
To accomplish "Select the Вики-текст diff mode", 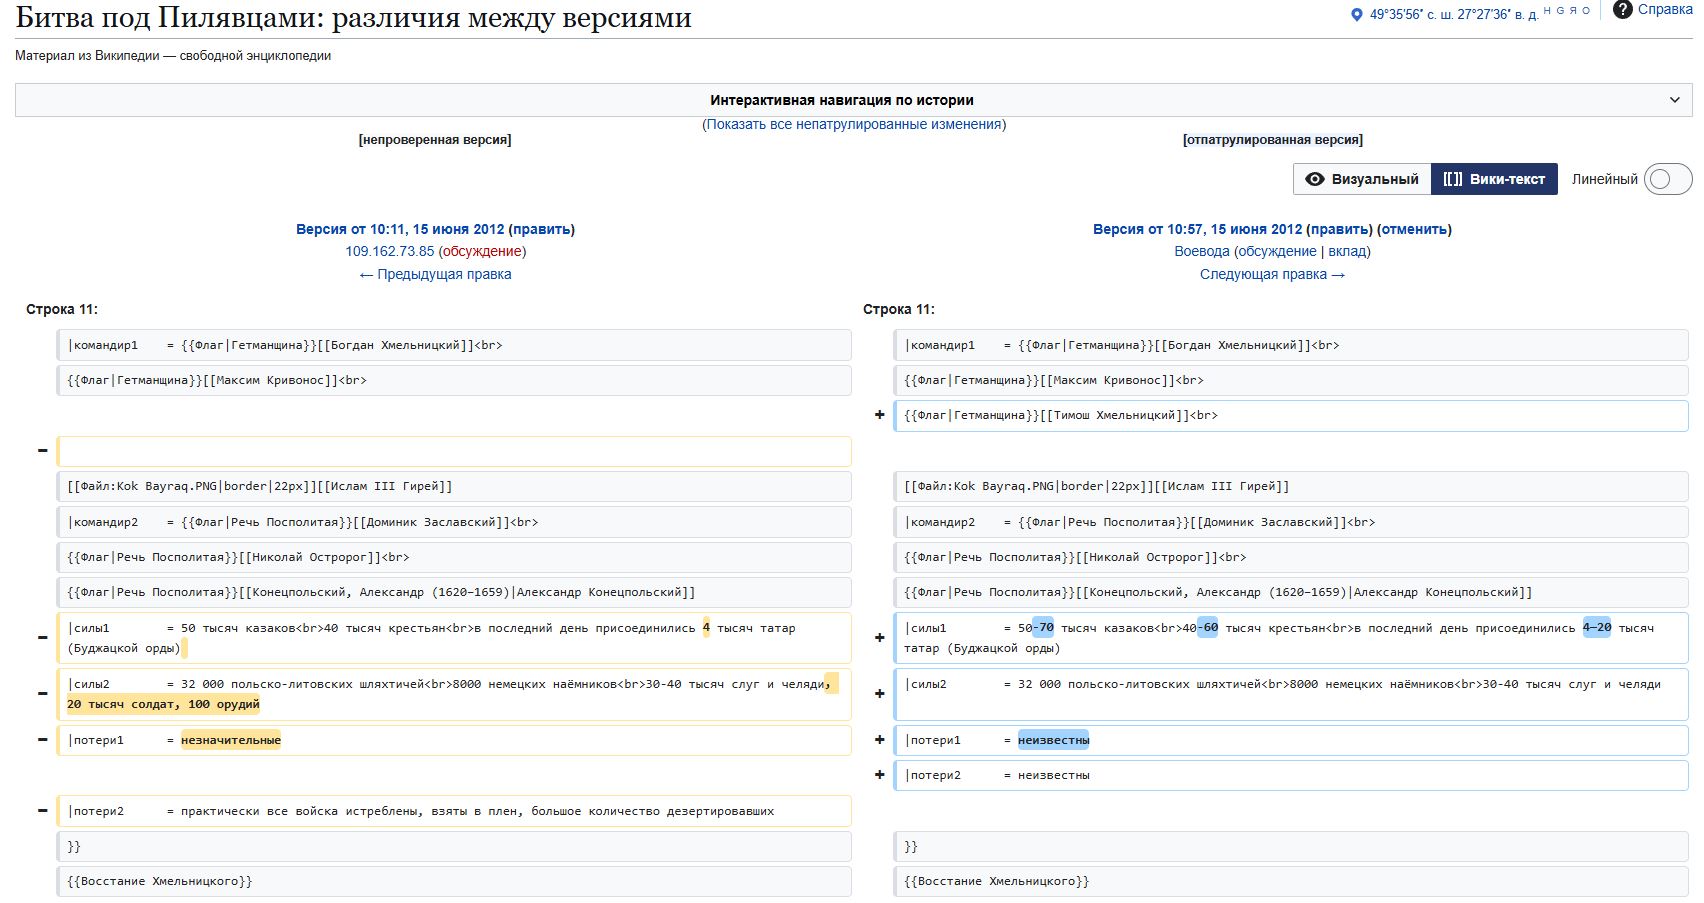I will pos(1494,179).
